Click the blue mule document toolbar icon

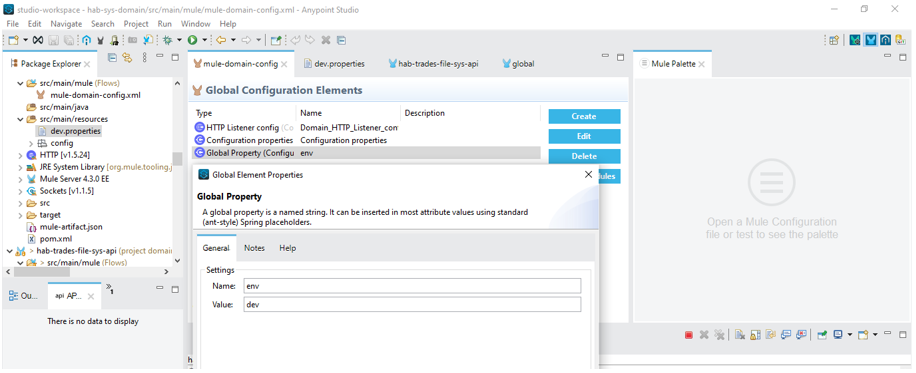pos(148,40)
